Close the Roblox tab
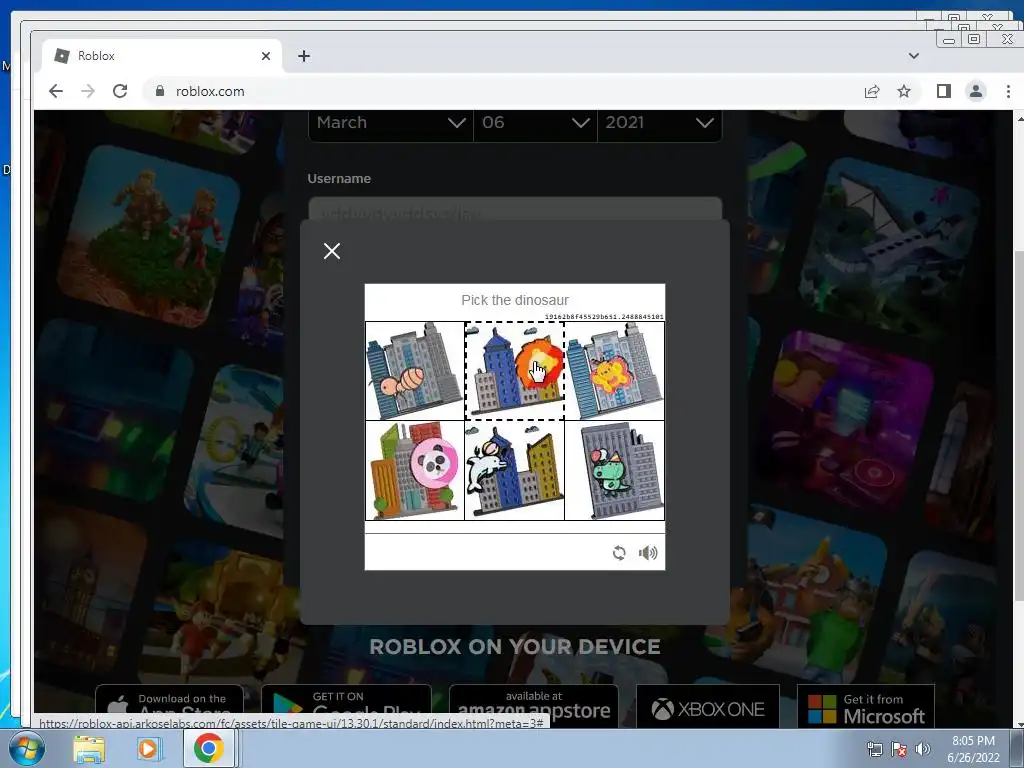Viewport: 1024px width, 768px height. coord(266,56)
